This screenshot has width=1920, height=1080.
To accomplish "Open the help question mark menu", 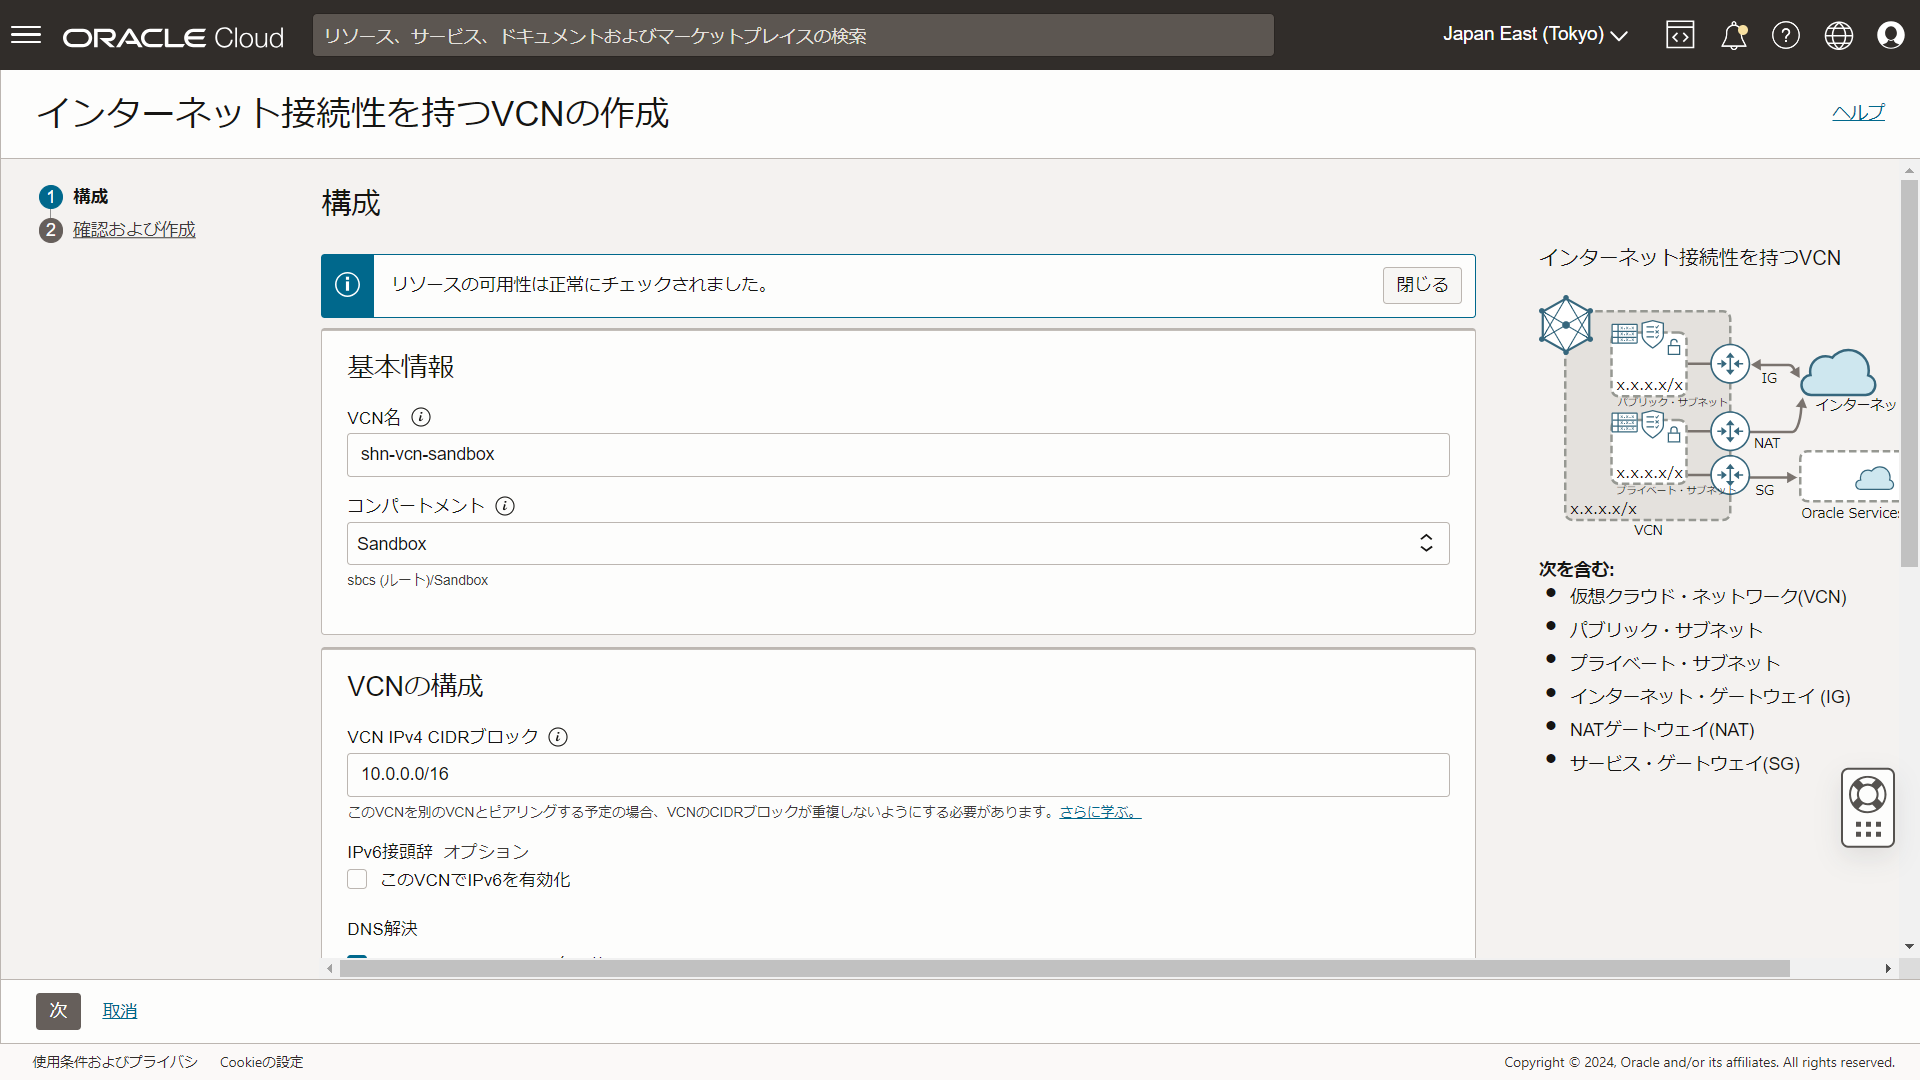I will click(x=1786, y=35).
